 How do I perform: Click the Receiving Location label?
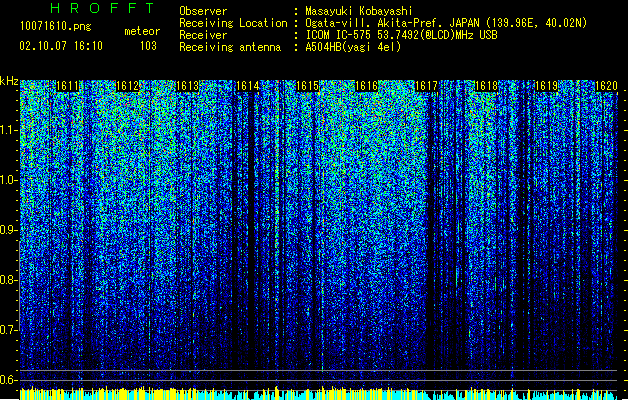(x=233, y=23)
